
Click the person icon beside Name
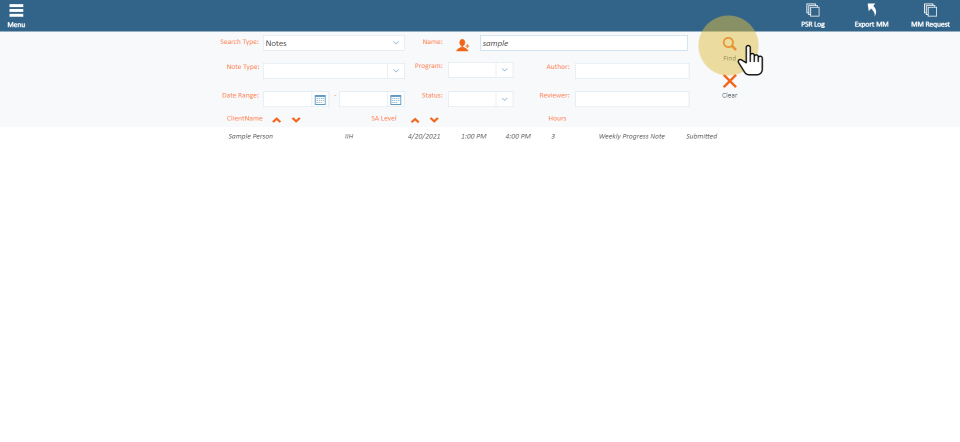click(462, 45)
